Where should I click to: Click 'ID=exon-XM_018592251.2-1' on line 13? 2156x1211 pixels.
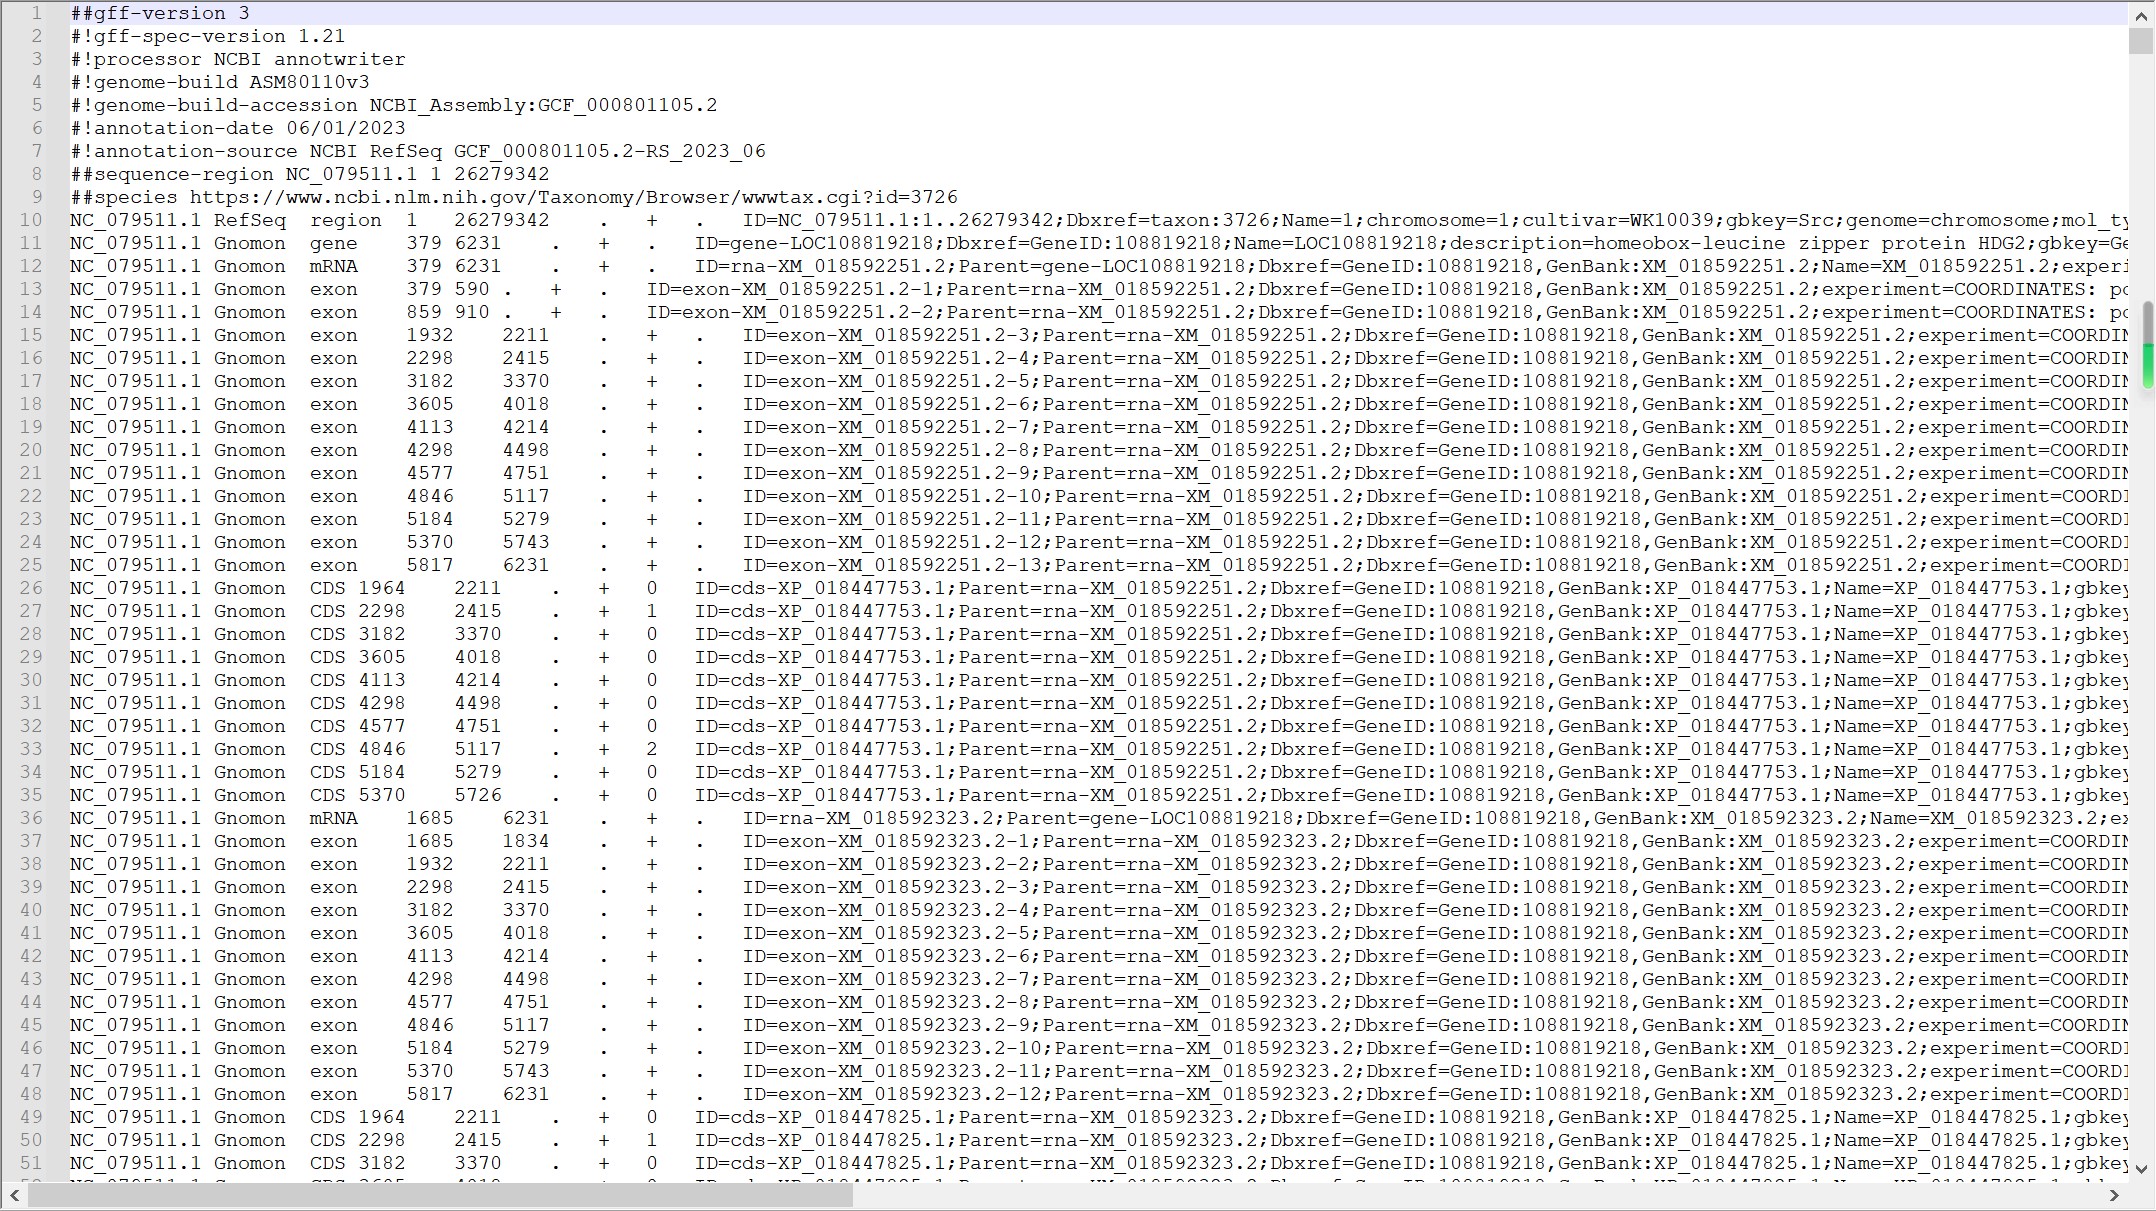(790, 289)
